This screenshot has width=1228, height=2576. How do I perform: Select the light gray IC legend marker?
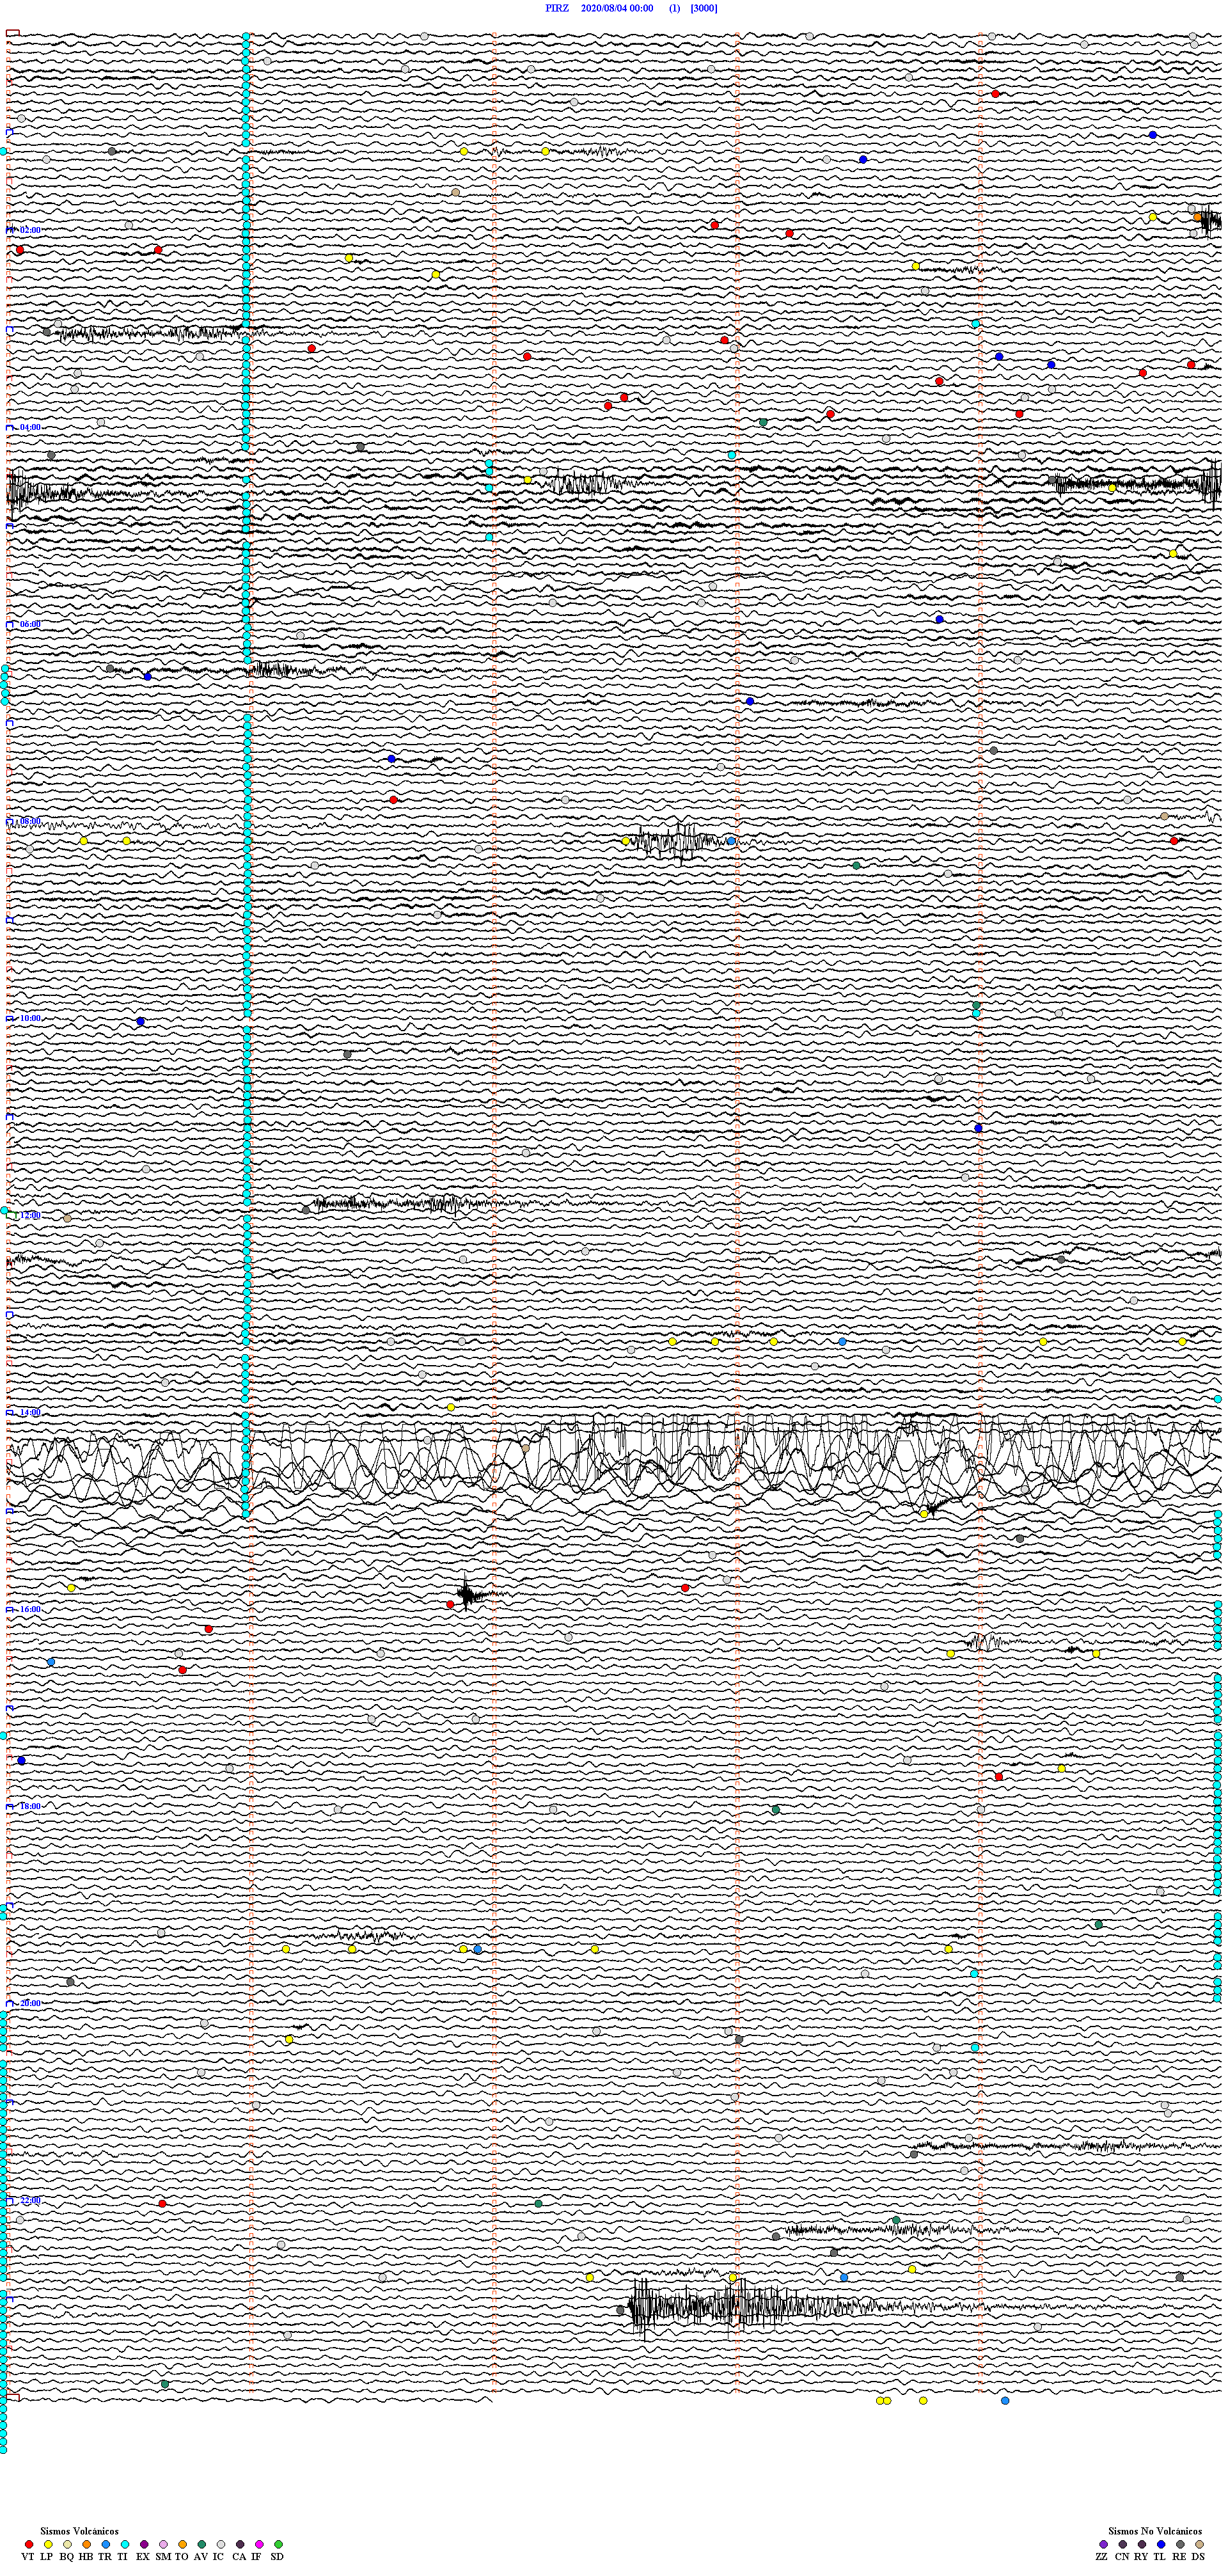[221, 2544]
